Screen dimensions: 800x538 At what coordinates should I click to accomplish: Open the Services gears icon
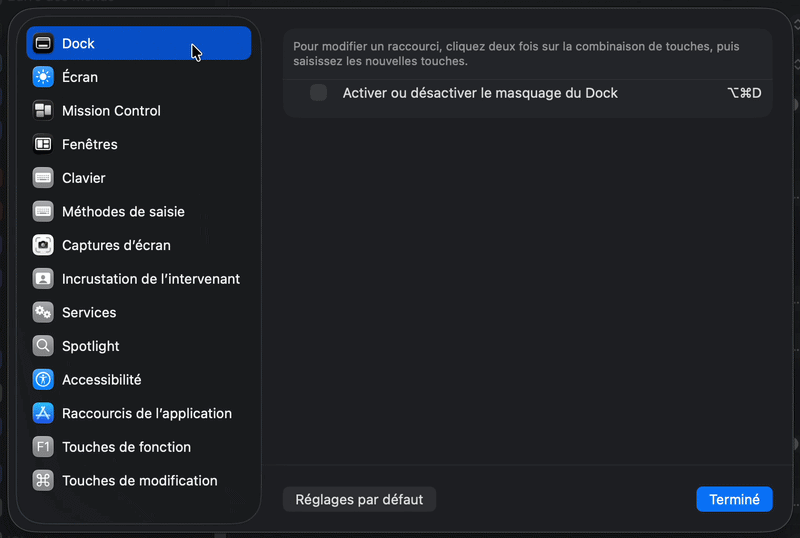[x=43, y=312]
